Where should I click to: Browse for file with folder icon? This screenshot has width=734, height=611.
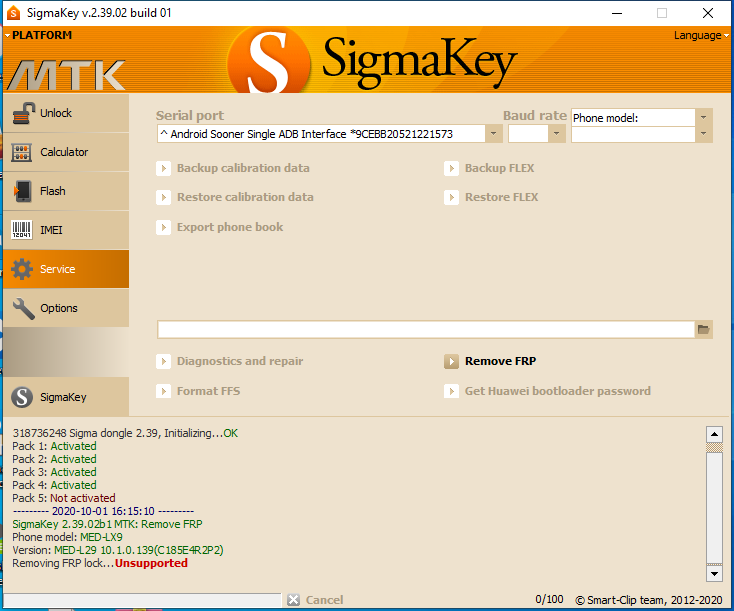(704, 330)
